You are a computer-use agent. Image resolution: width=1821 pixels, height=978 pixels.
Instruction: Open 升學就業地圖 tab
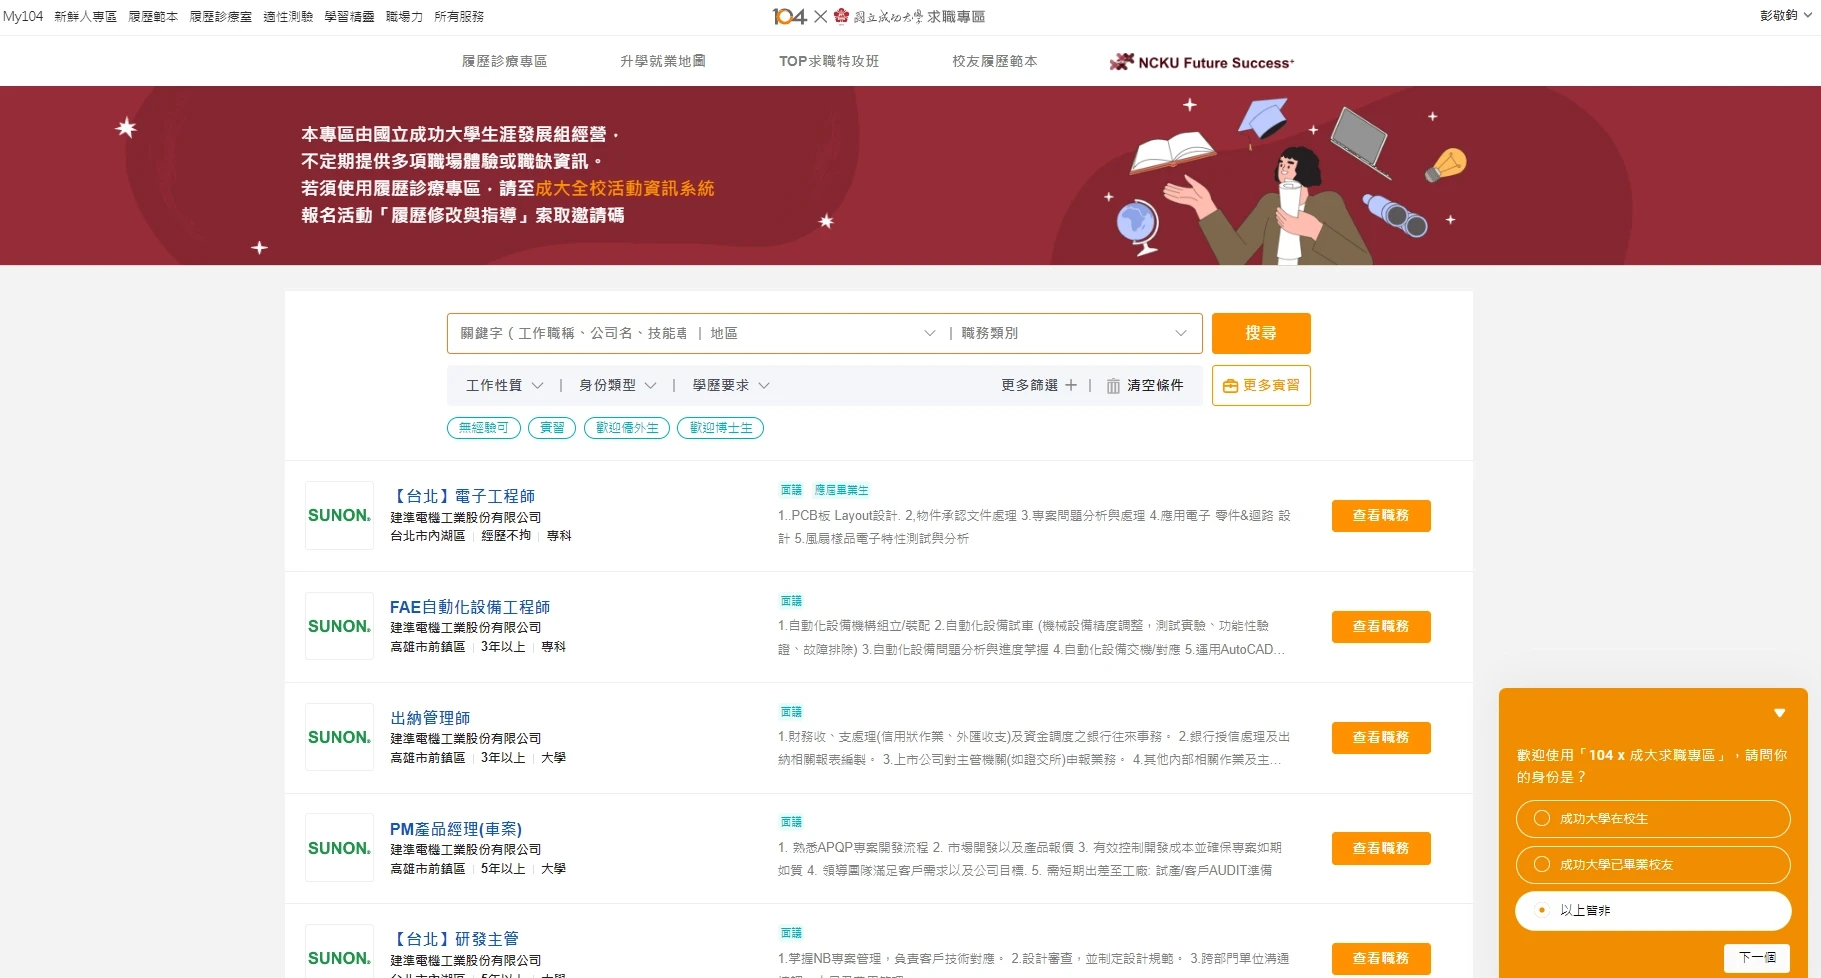[x=663, y=61]
